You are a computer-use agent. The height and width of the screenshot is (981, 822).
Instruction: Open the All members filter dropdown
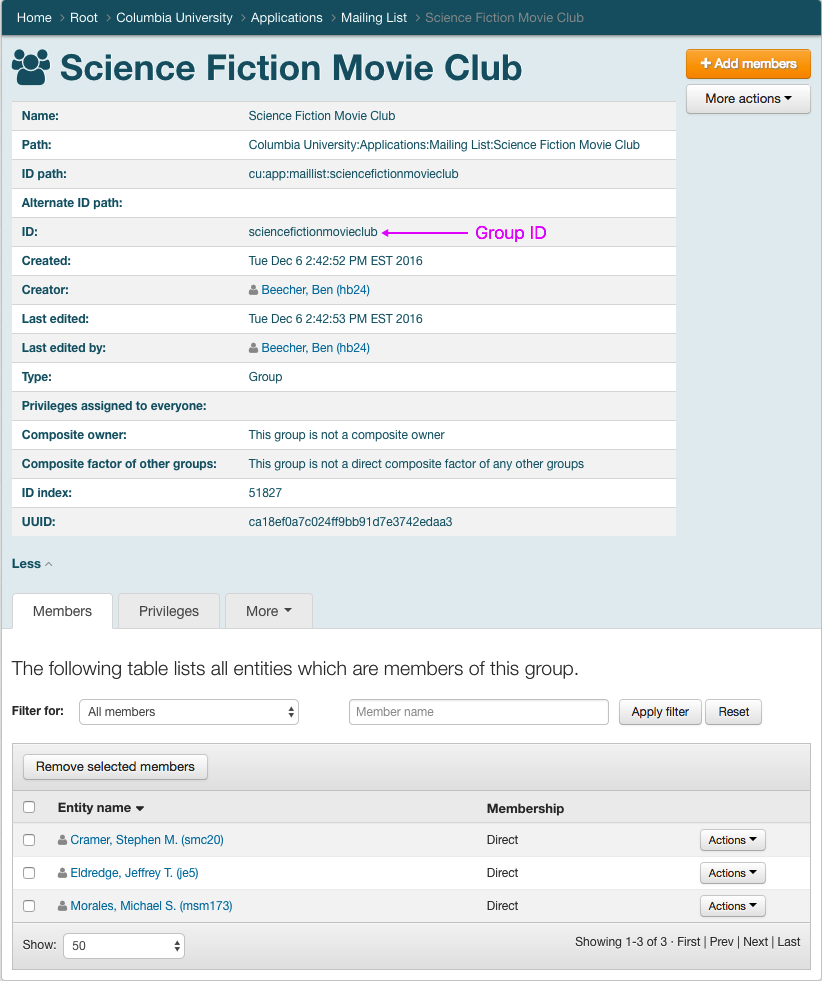[x=189, y=712]
